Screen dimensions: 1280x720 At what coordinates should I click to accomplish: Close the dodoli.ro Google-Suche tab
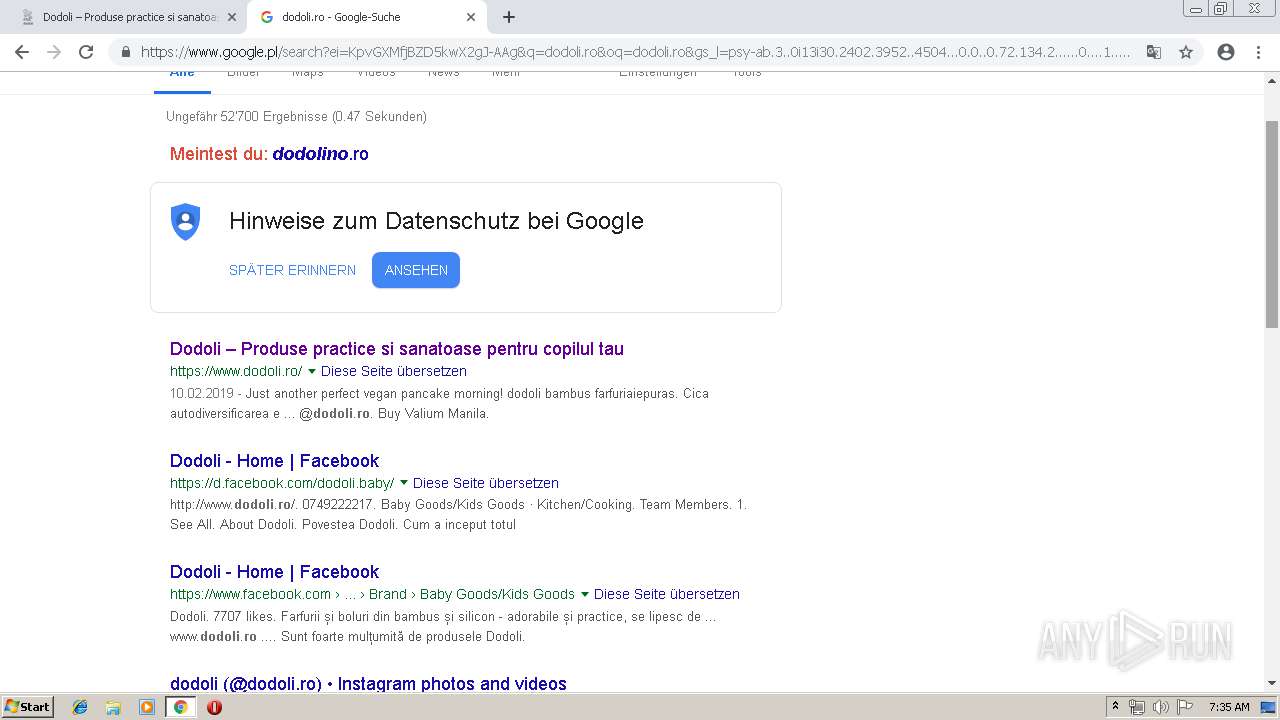coord(471,17)
